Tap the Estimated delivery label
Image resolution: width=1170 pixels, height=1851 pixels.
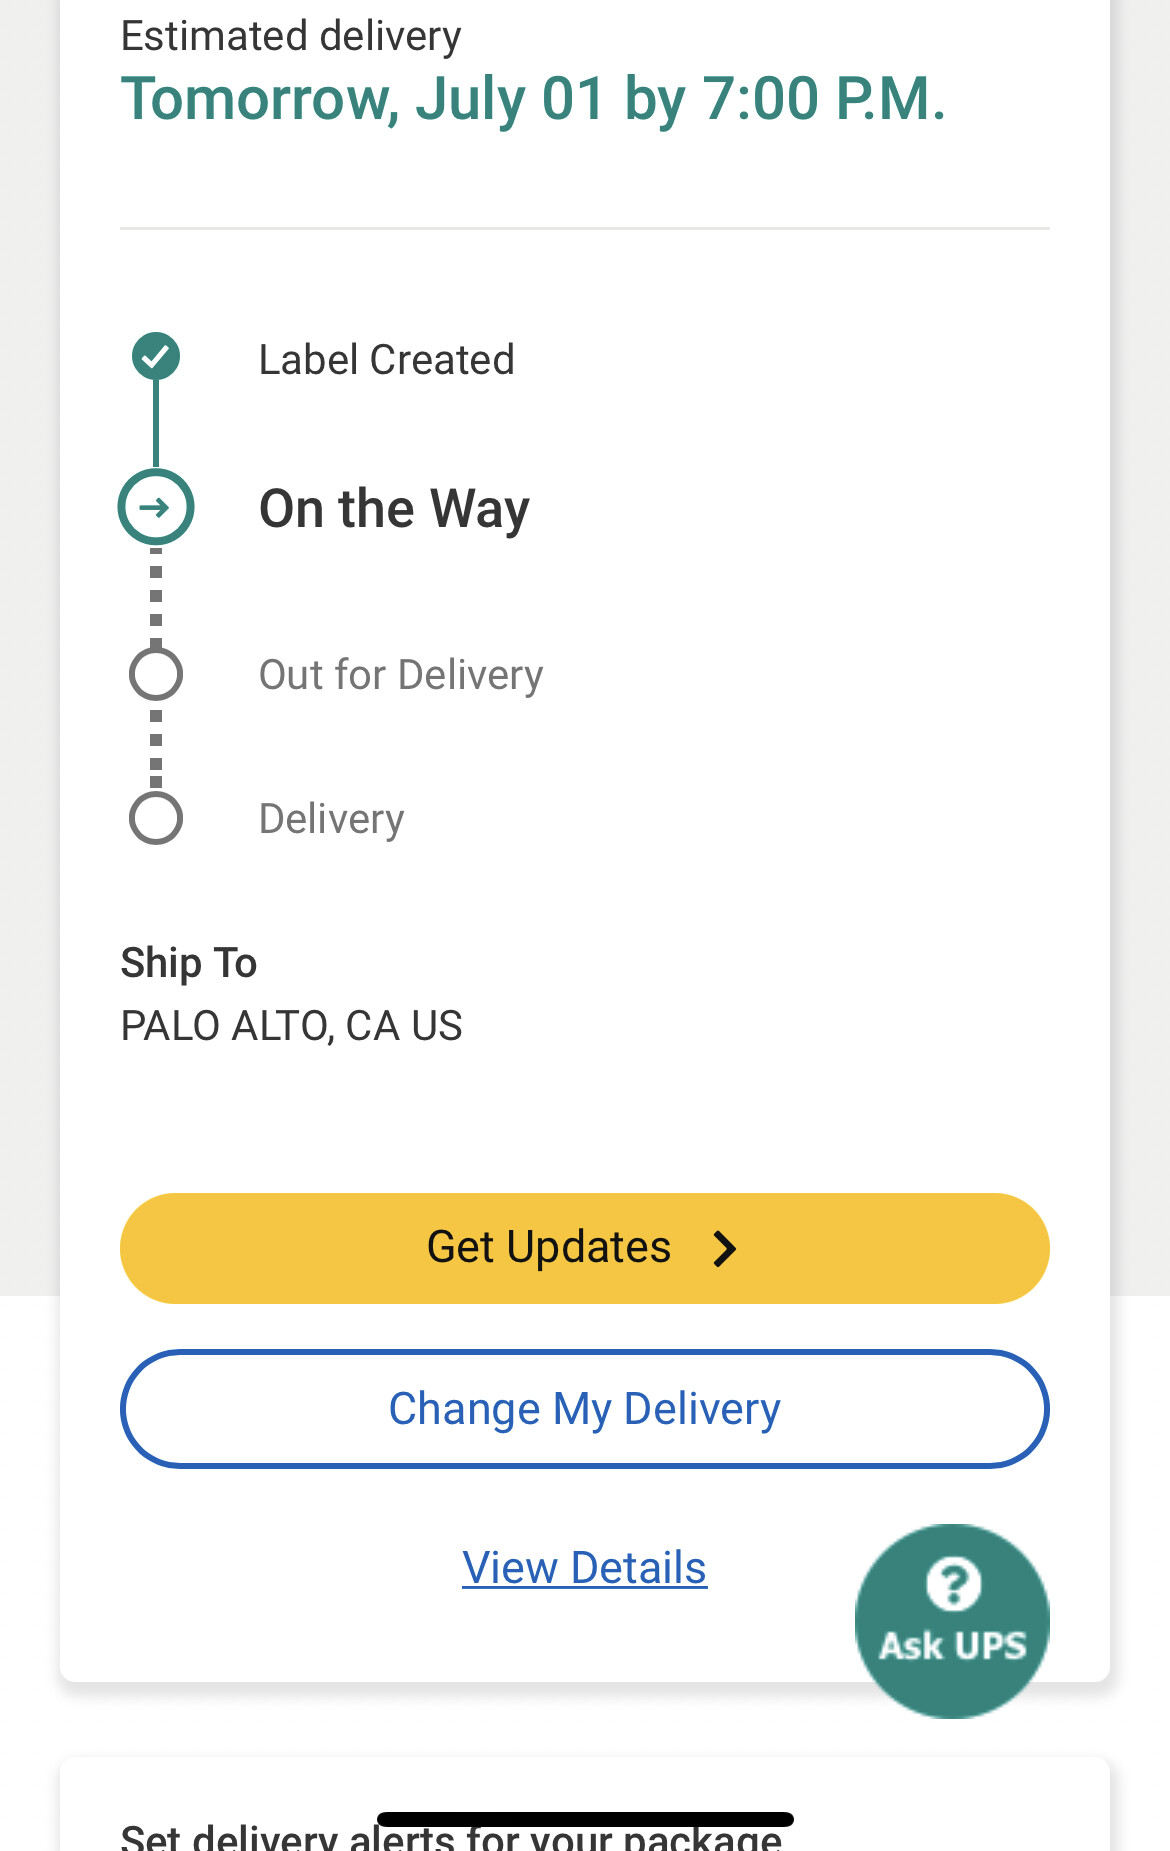[291, 36]
